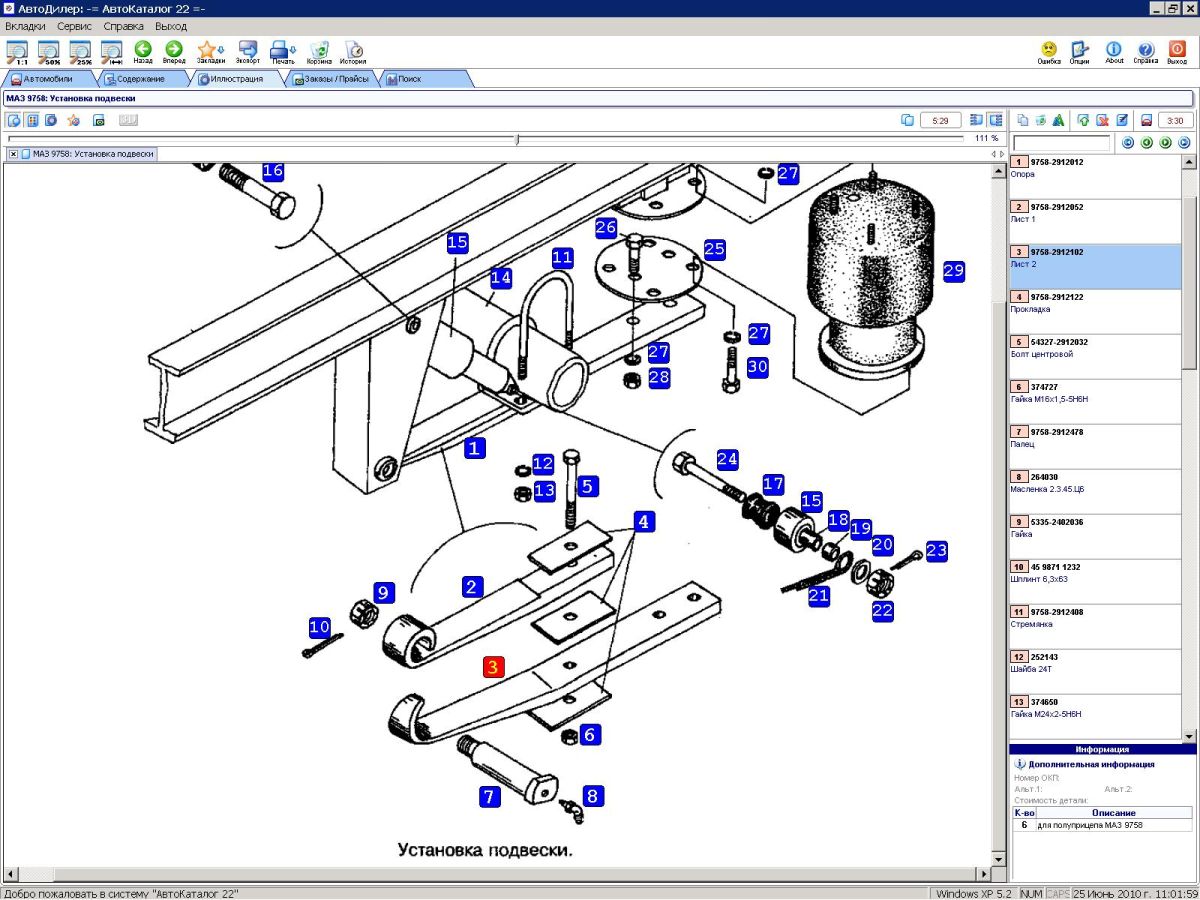Open Опции (Options) in top toolbar
Screen dimensions: 1200x900
(1079, 52)
